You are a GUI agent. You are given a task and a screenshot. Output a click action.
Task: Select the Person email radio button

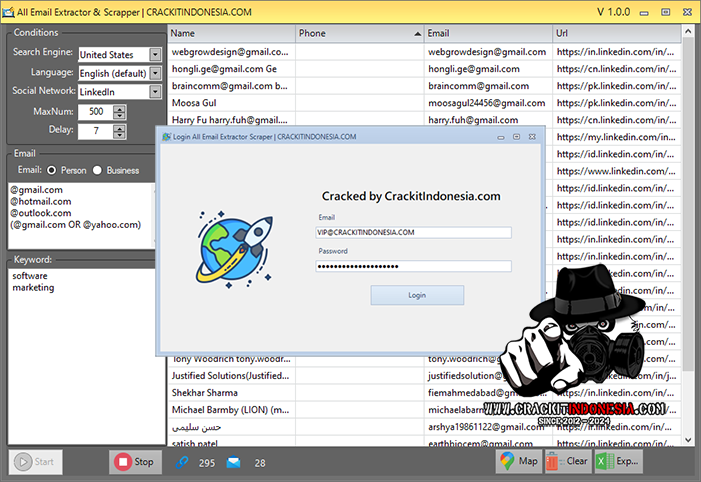52,170
